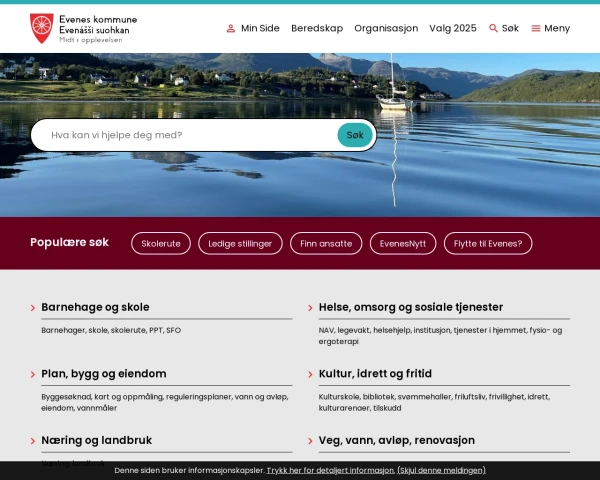600x480 pixels.
Task: Click chevron beside Næring og landbruk
Action: [33, 441]
